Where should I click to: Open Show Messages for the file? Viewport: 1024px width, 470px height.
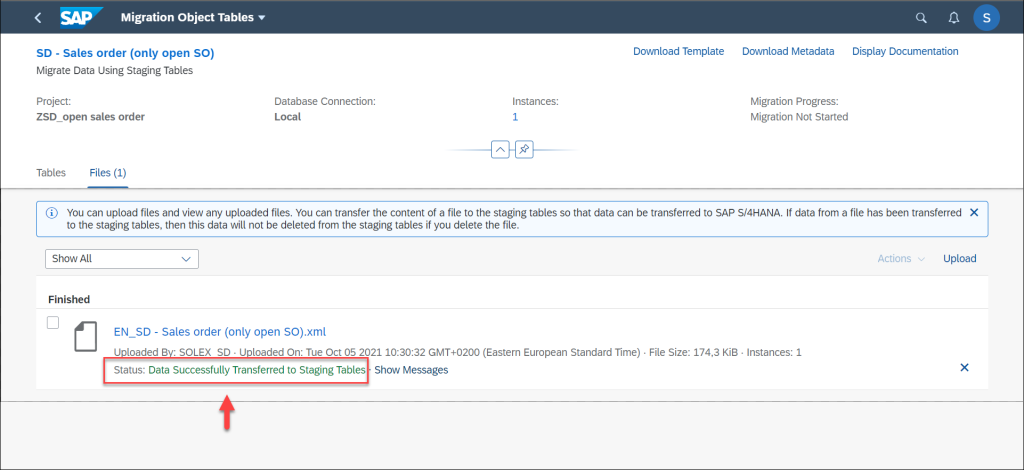point(411,369)
